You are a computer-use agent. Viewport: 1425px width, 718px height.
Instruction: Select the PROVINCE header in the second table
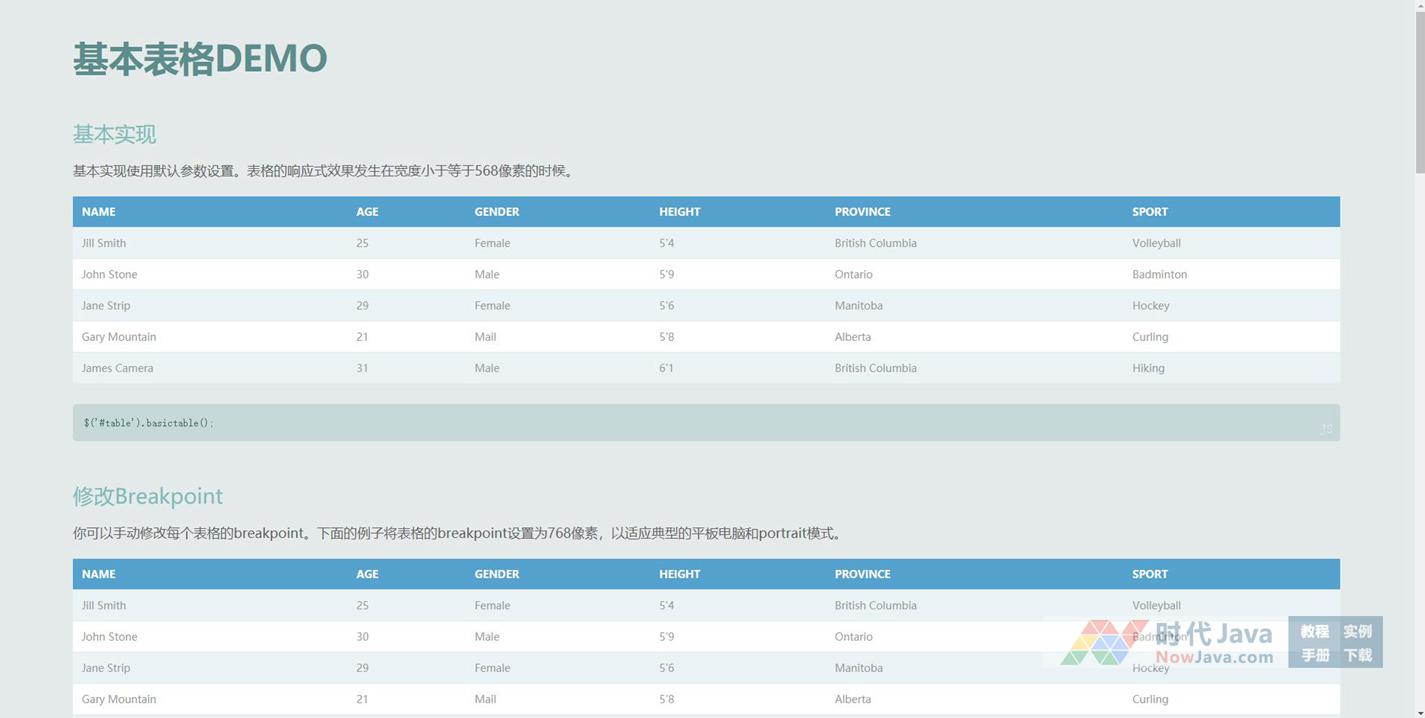click(x=862, y=574)
